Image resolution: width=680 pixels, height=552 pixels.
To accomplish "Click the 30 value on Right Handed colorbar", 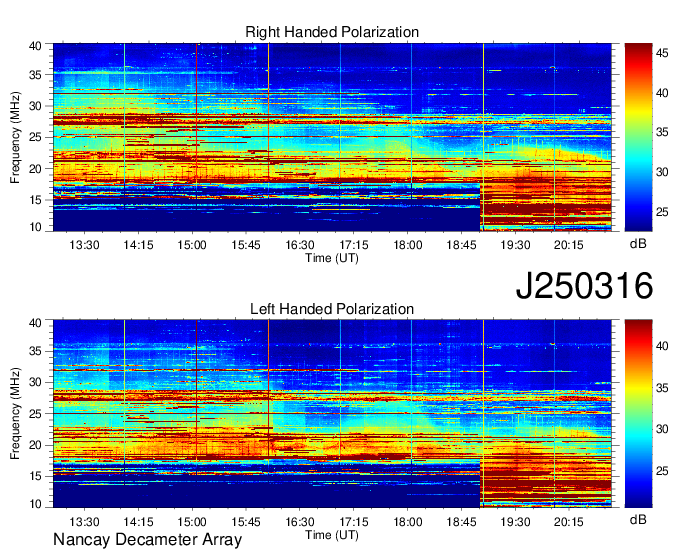I will (x=662, y=172).
